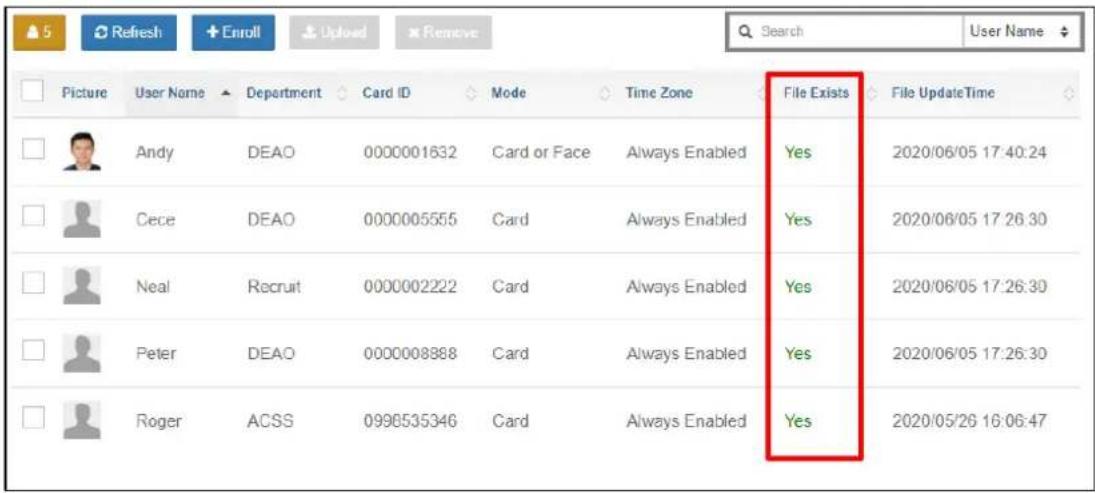
Task: Click the Picture column header
Action: point(84,93)
